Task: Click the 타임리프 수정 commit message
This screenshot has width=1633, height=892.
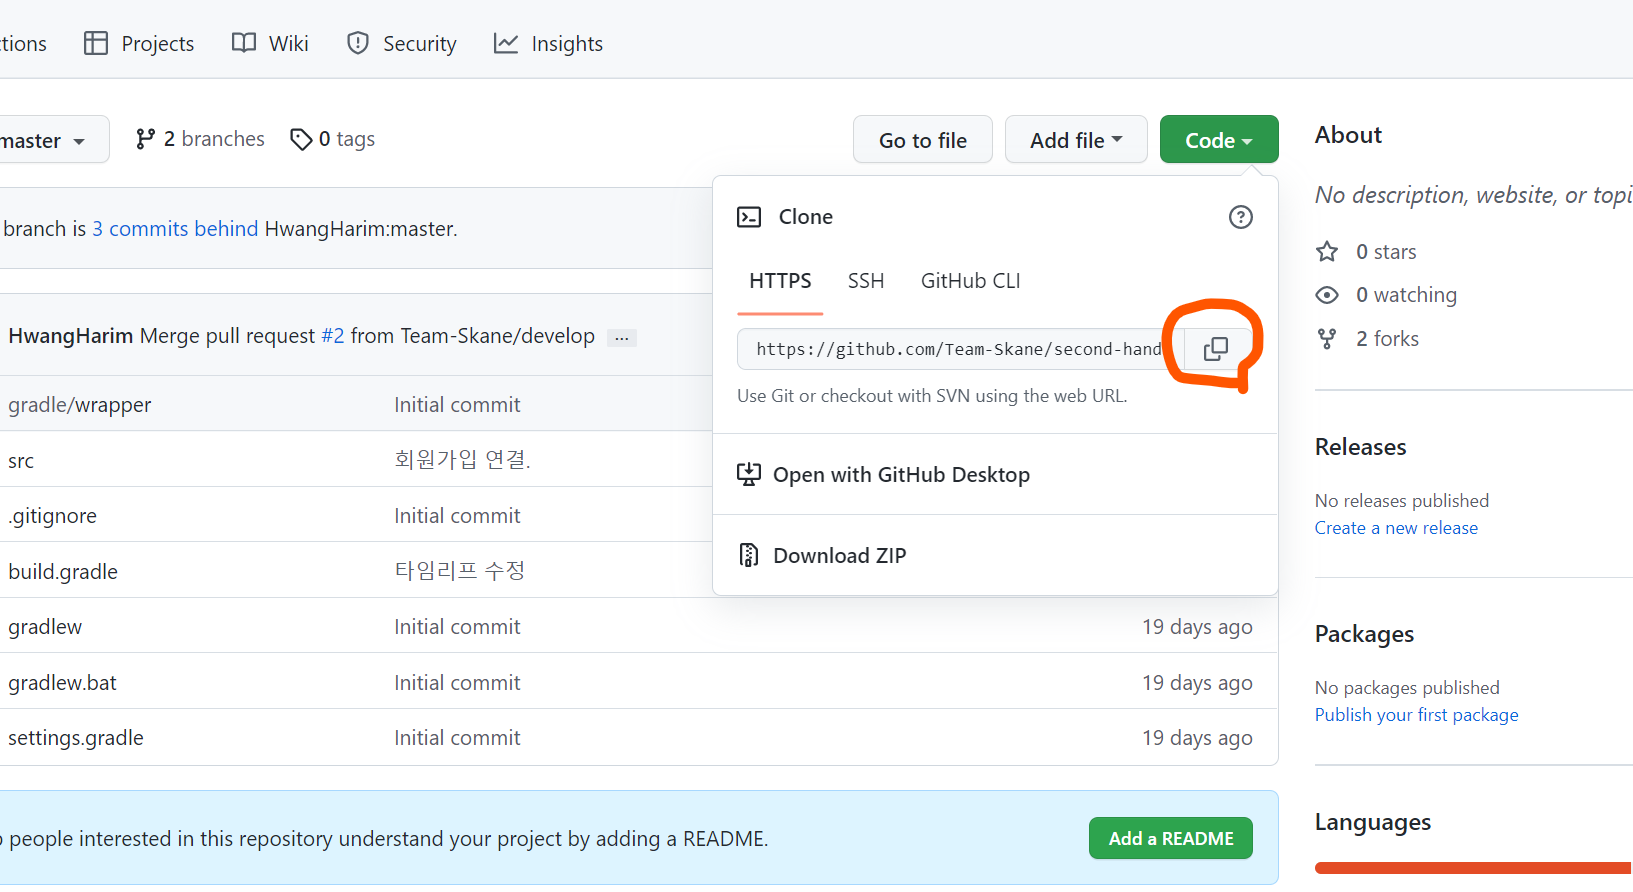Action: pos(460,571)
